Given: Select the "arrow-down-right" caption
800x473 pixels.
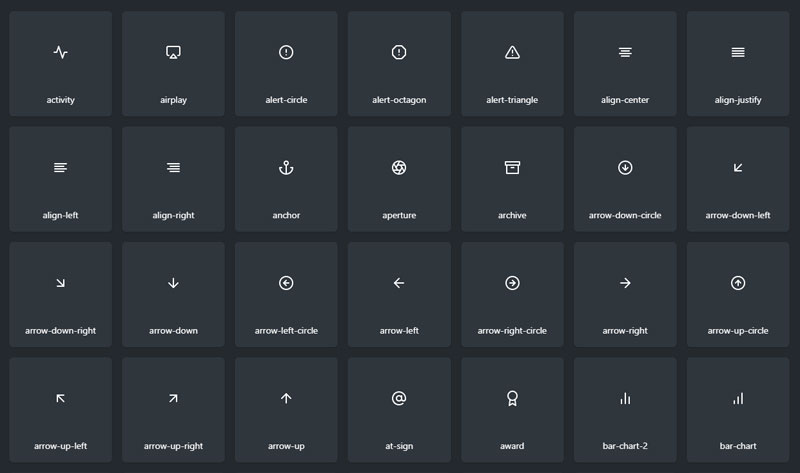Looking at the screenshot, I should pyautogui.click(x=61, y=331).
